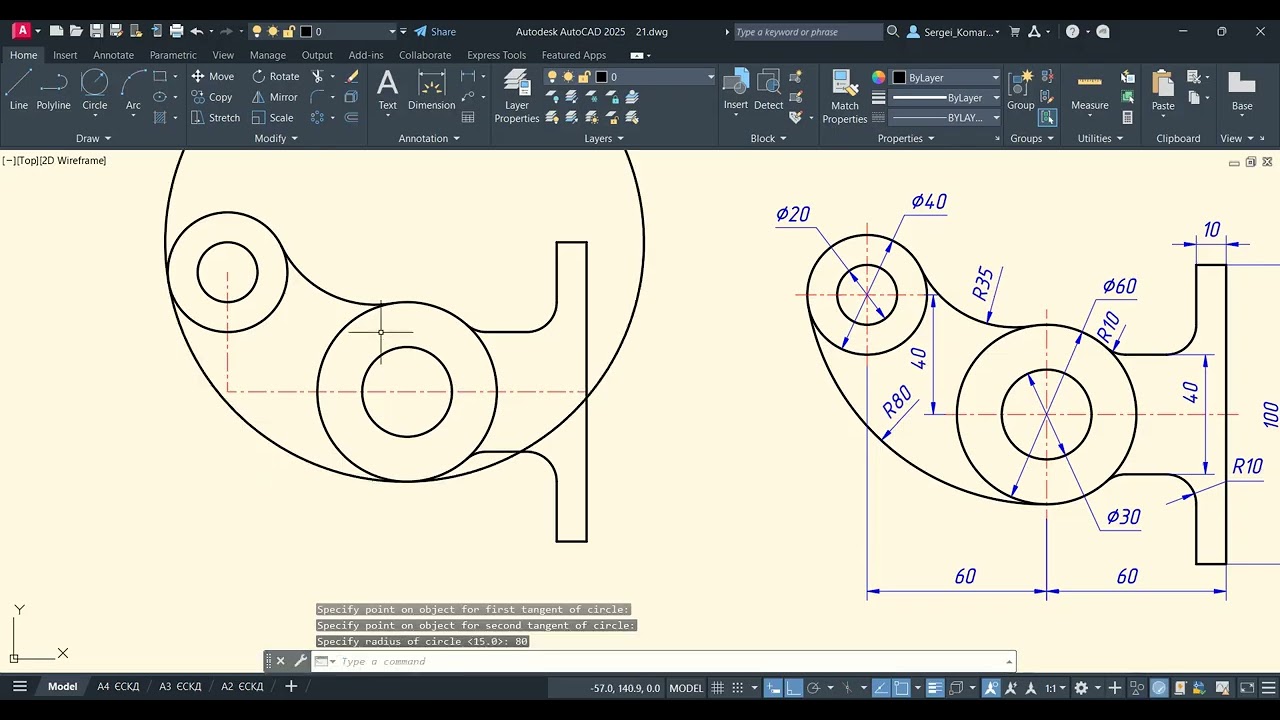Open the Manage ribbon tab
Viewport: 1280px width, 720px height.
[x=268, y=55]
